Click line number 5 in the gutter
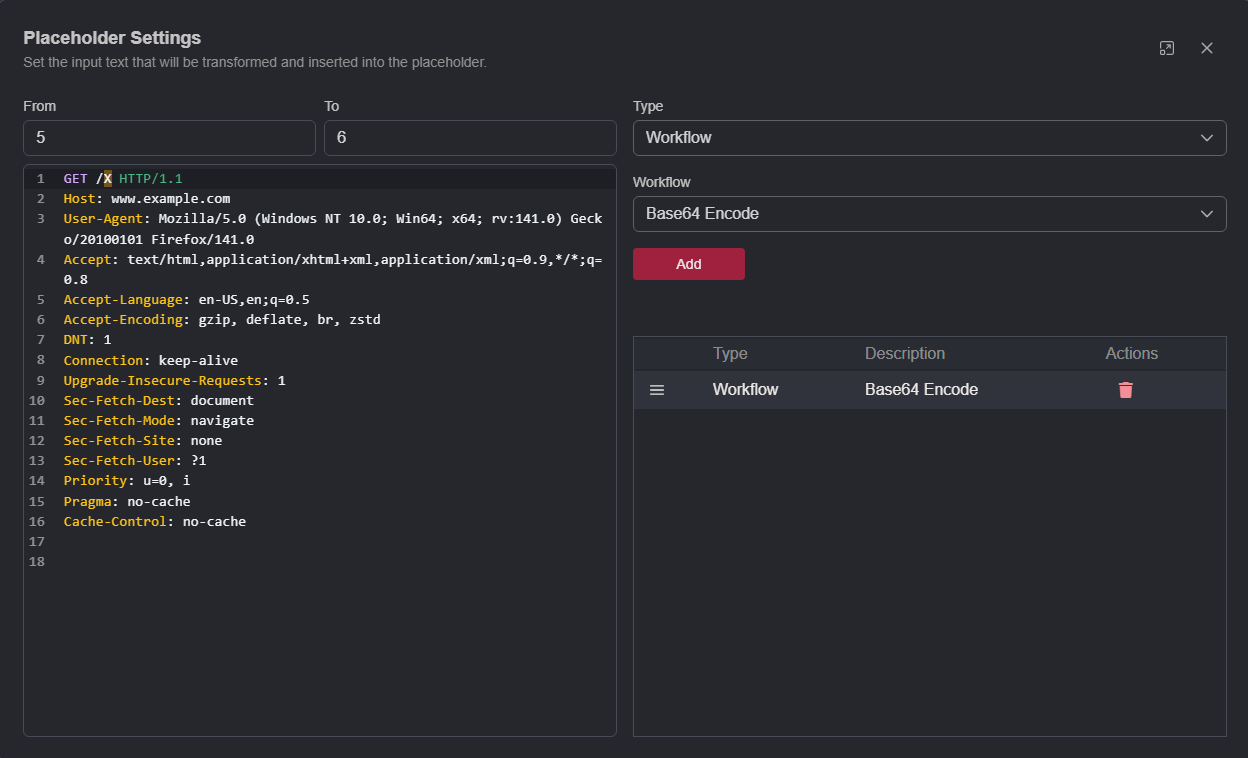 [40, 299]
